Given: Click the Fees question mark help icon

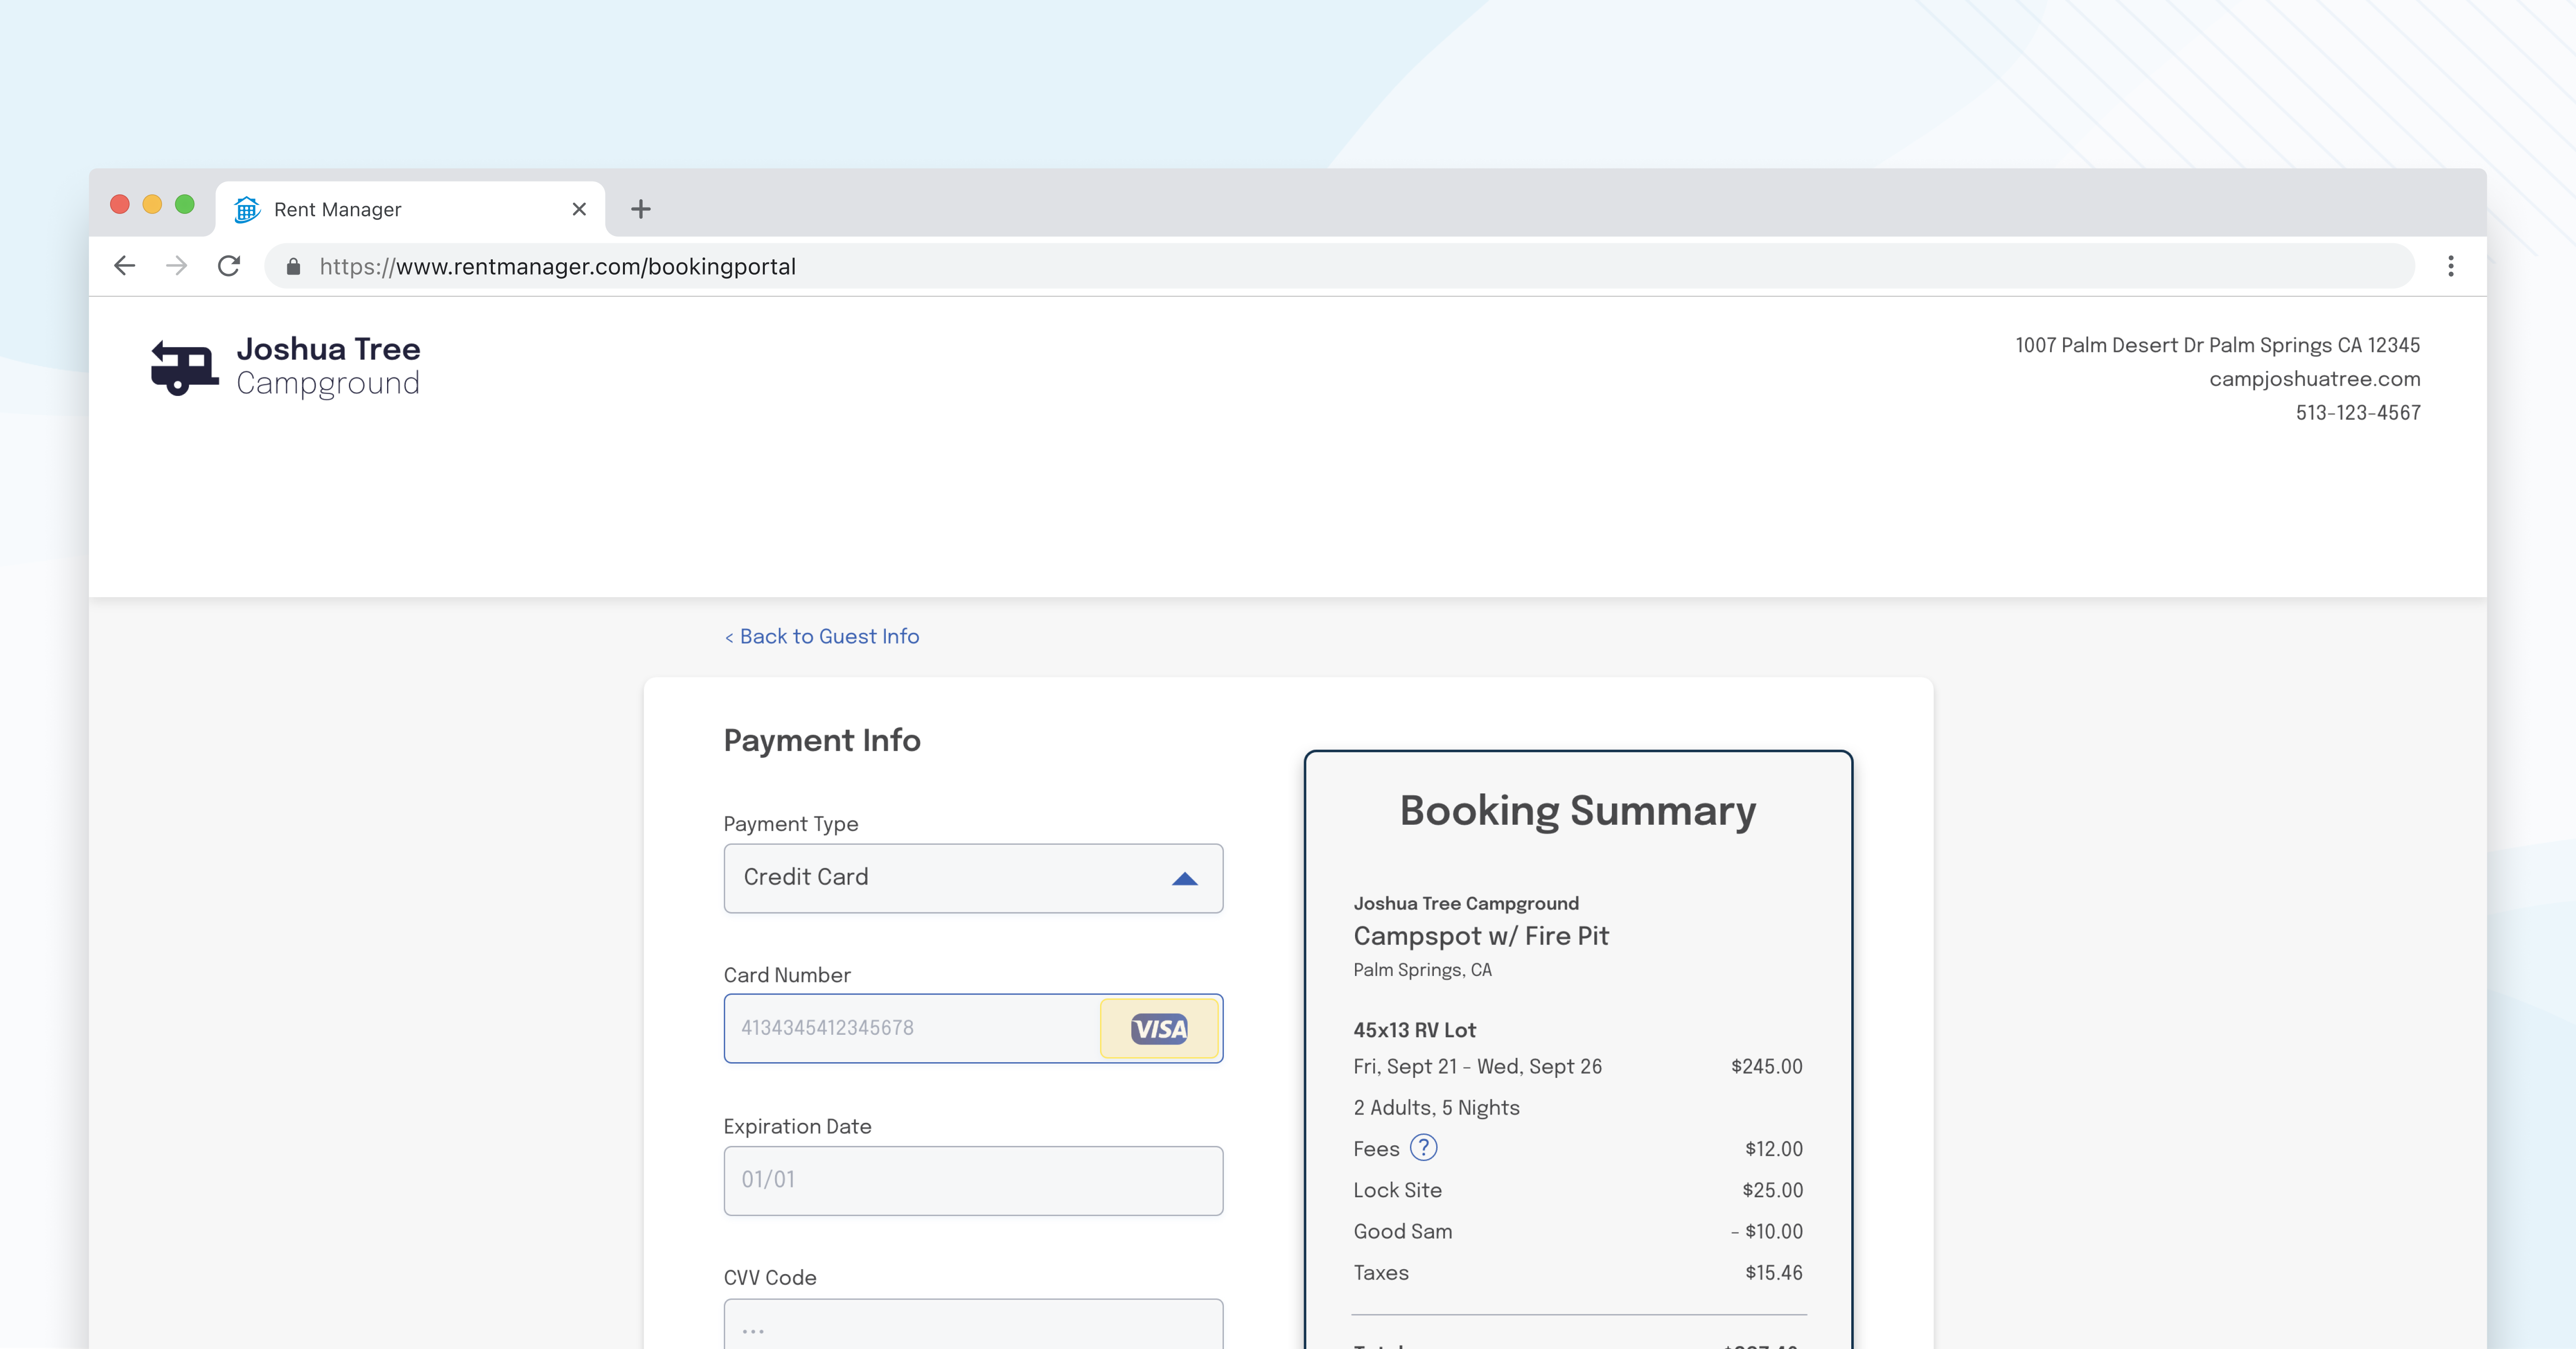Looking at the screenshot, I should [x=1423, y=1148].
